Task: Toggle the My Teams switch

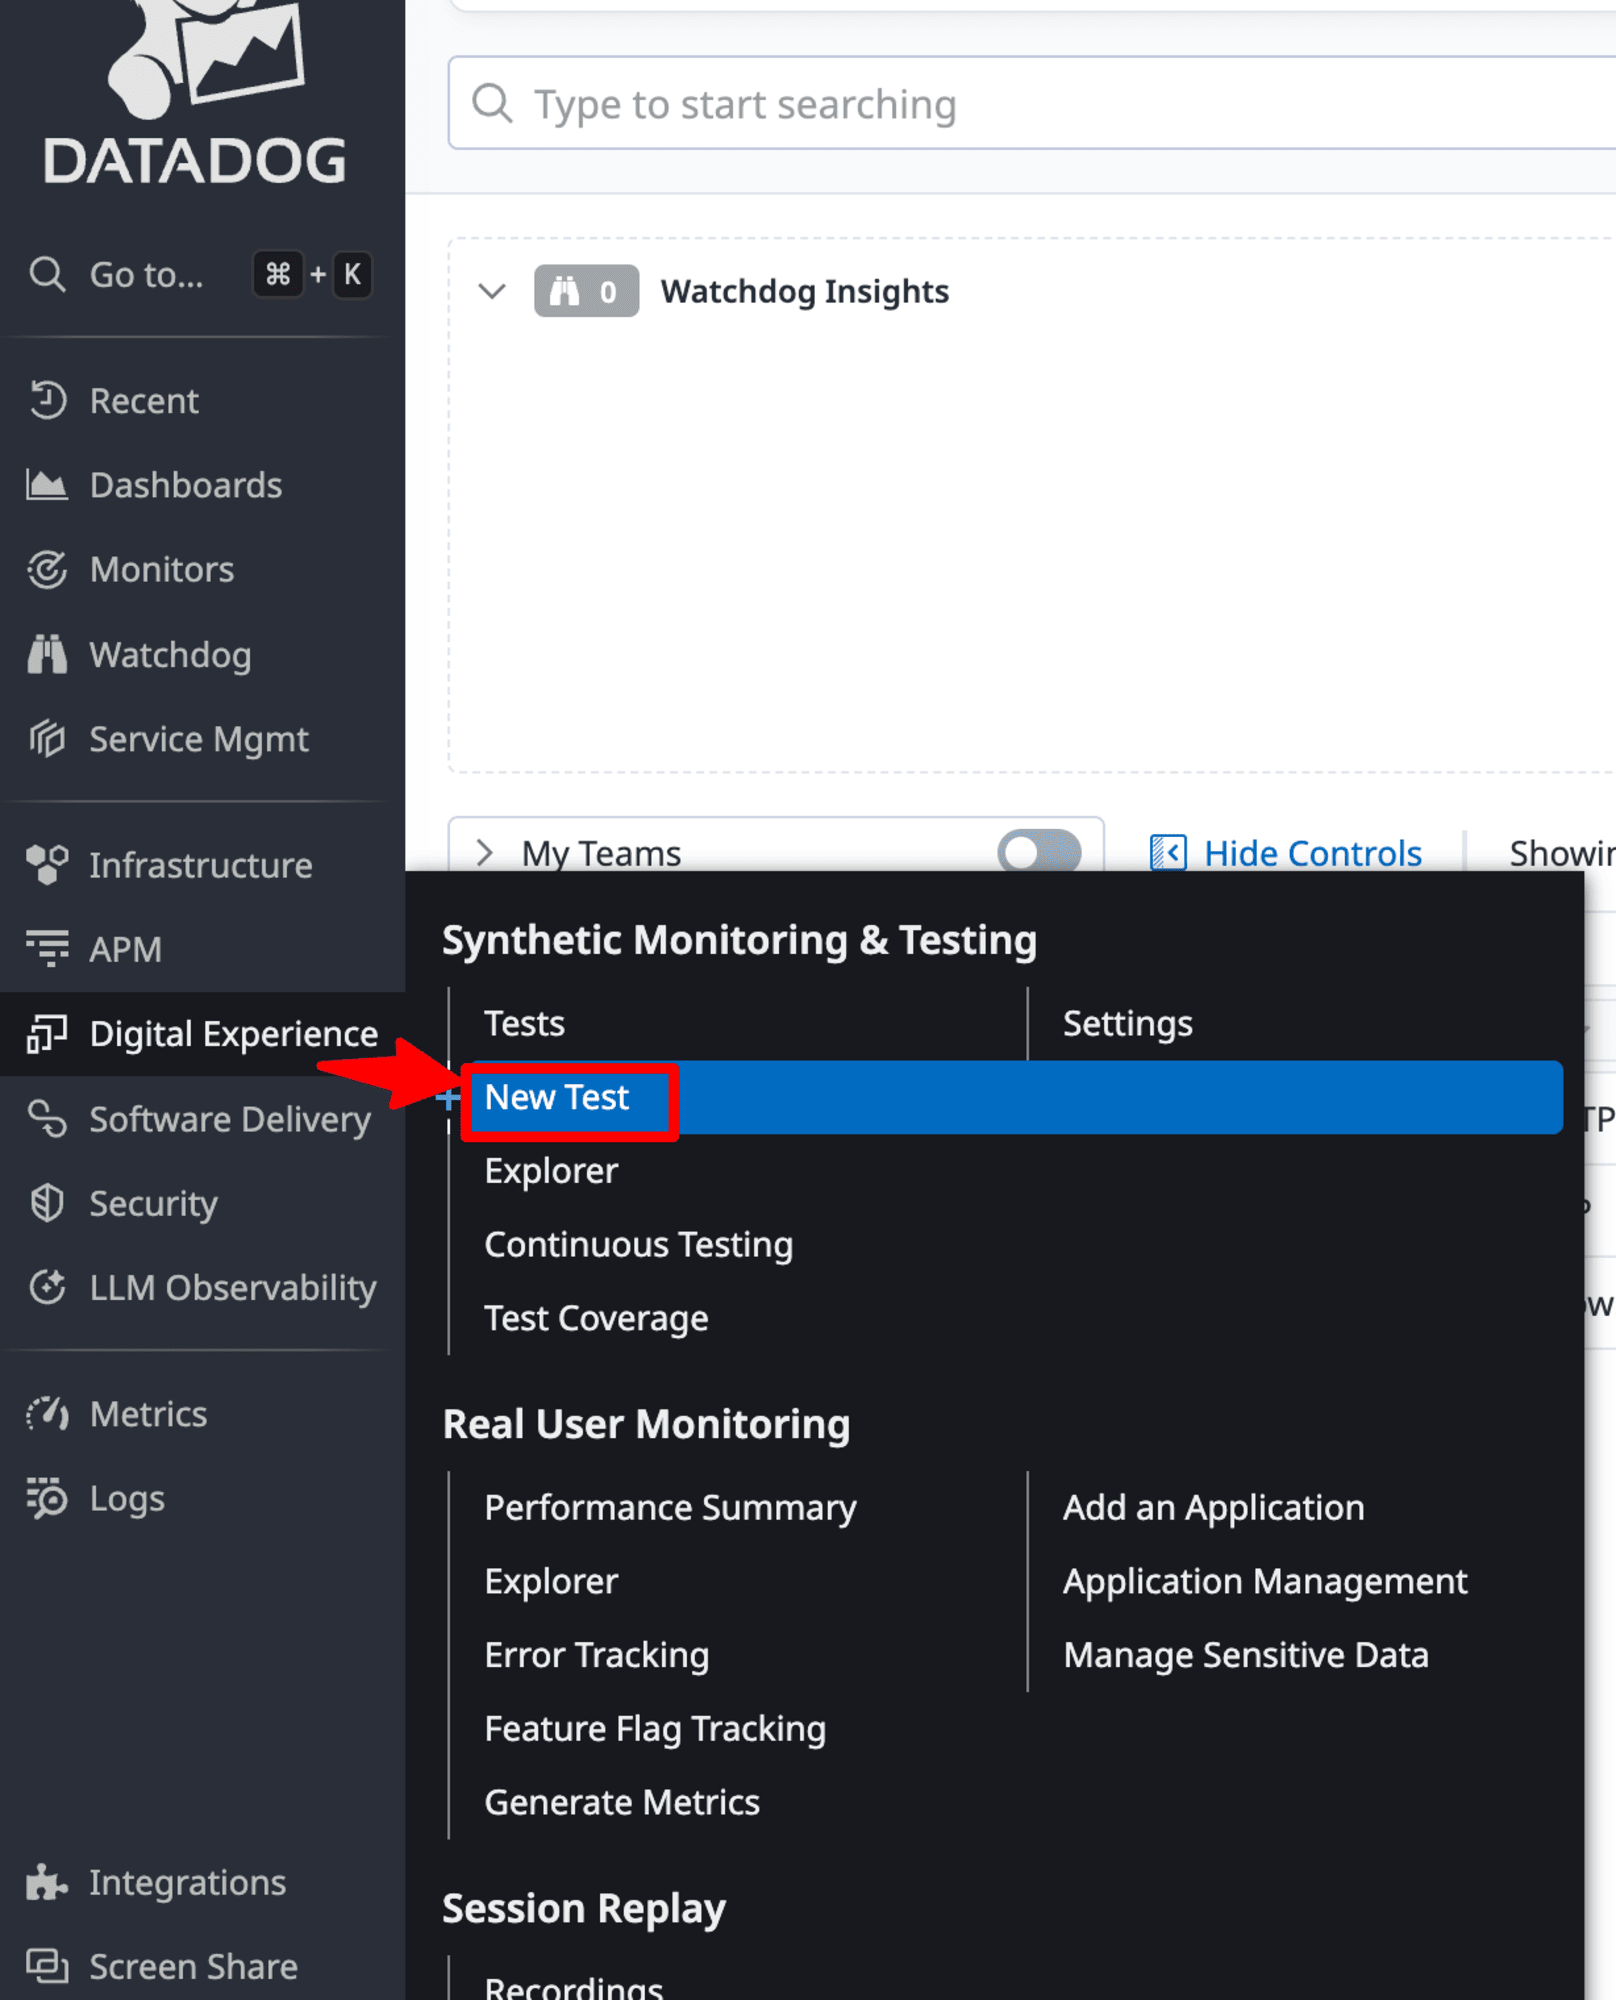Action: pos(1039,852)
